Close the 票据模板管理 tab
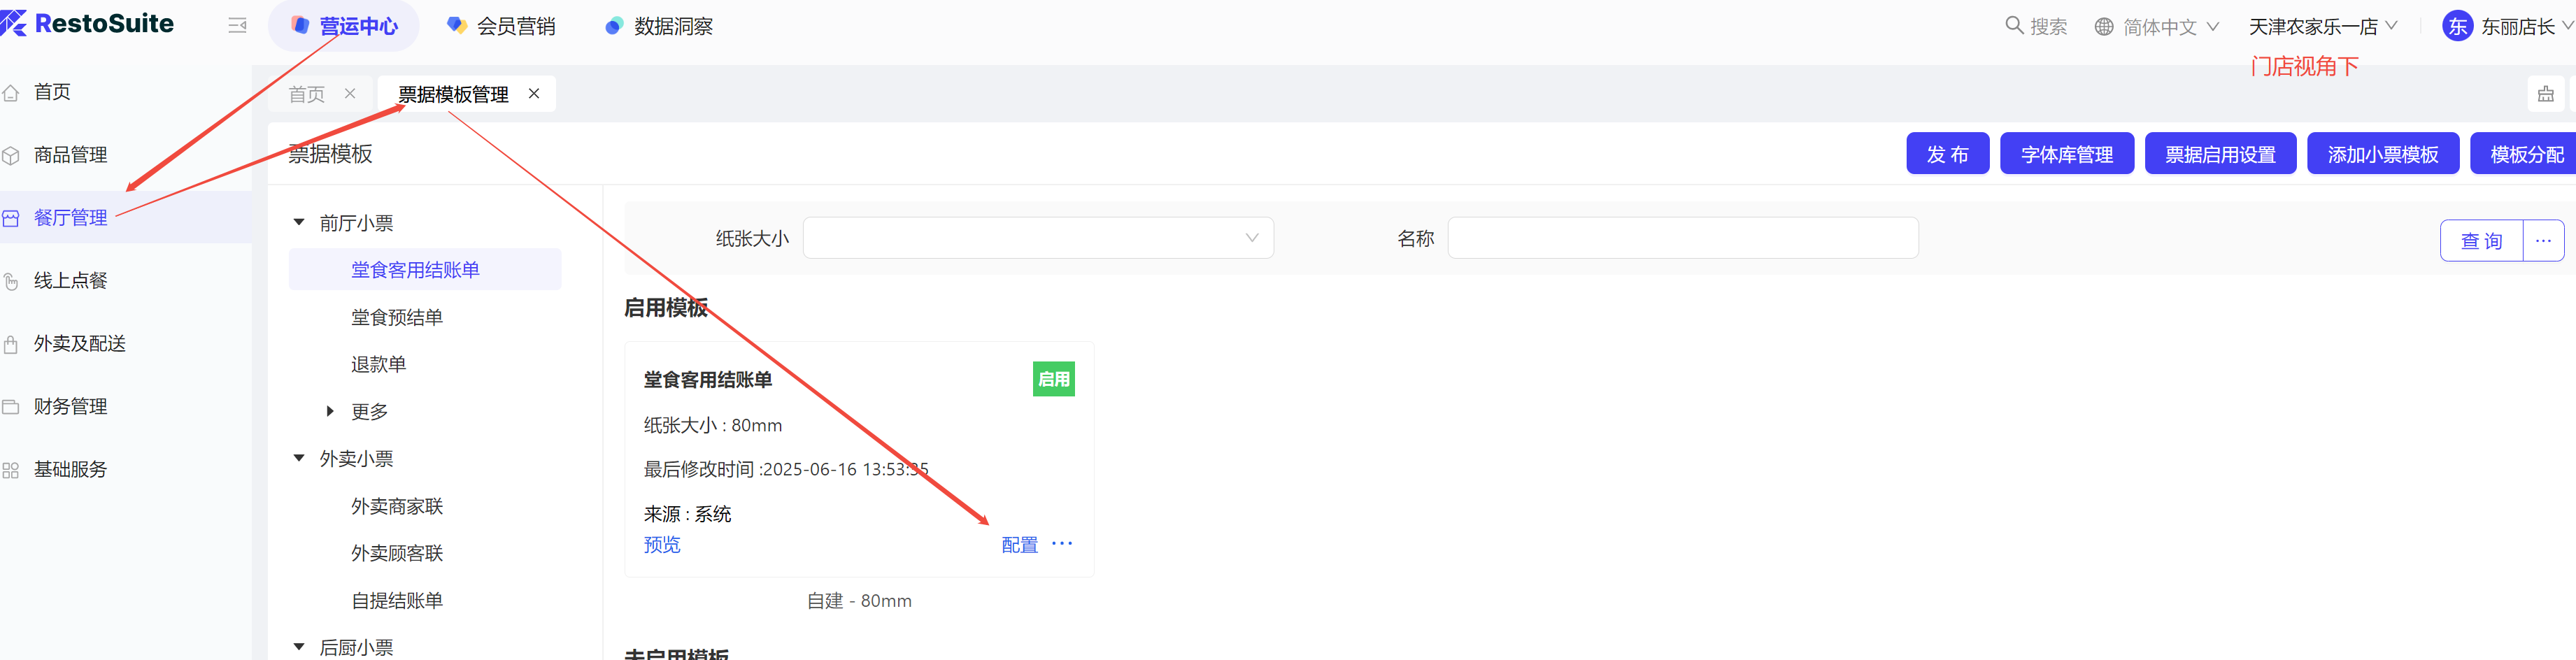 click(x=534, y=94)
